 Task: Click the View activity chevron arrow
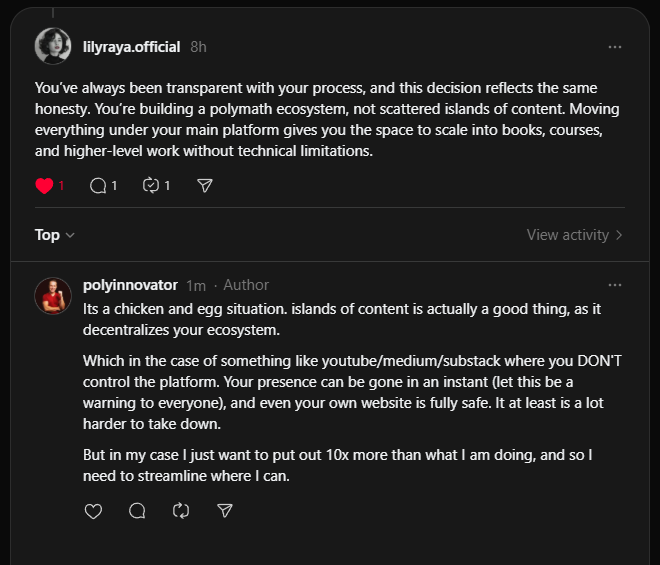[620, 235]
